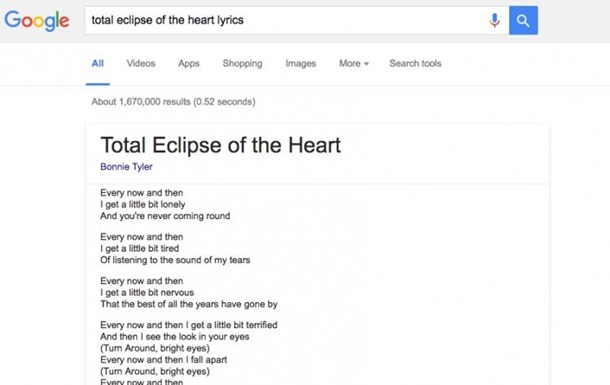Click the More dropdown arrow
The image size is (610, 385).
click(x=366, y=64)
